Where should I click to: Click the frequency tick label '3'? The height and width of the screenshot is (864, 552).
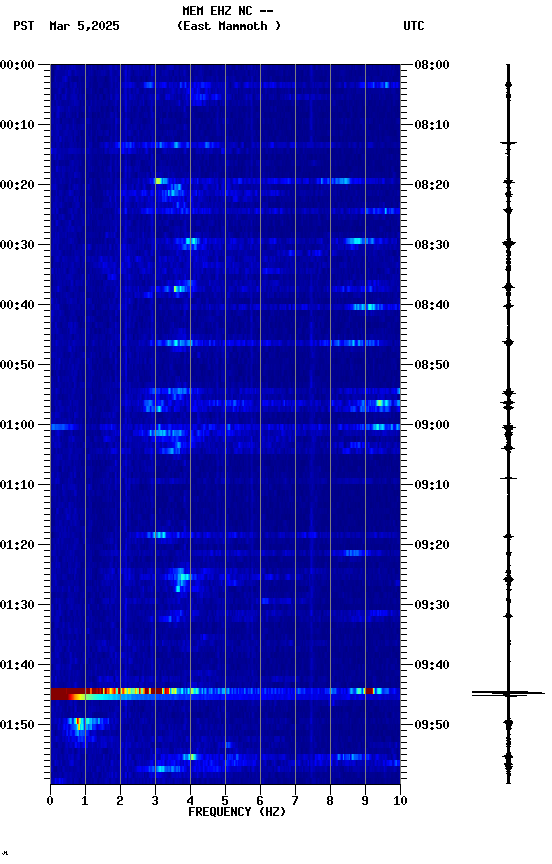tap(155, 801)
